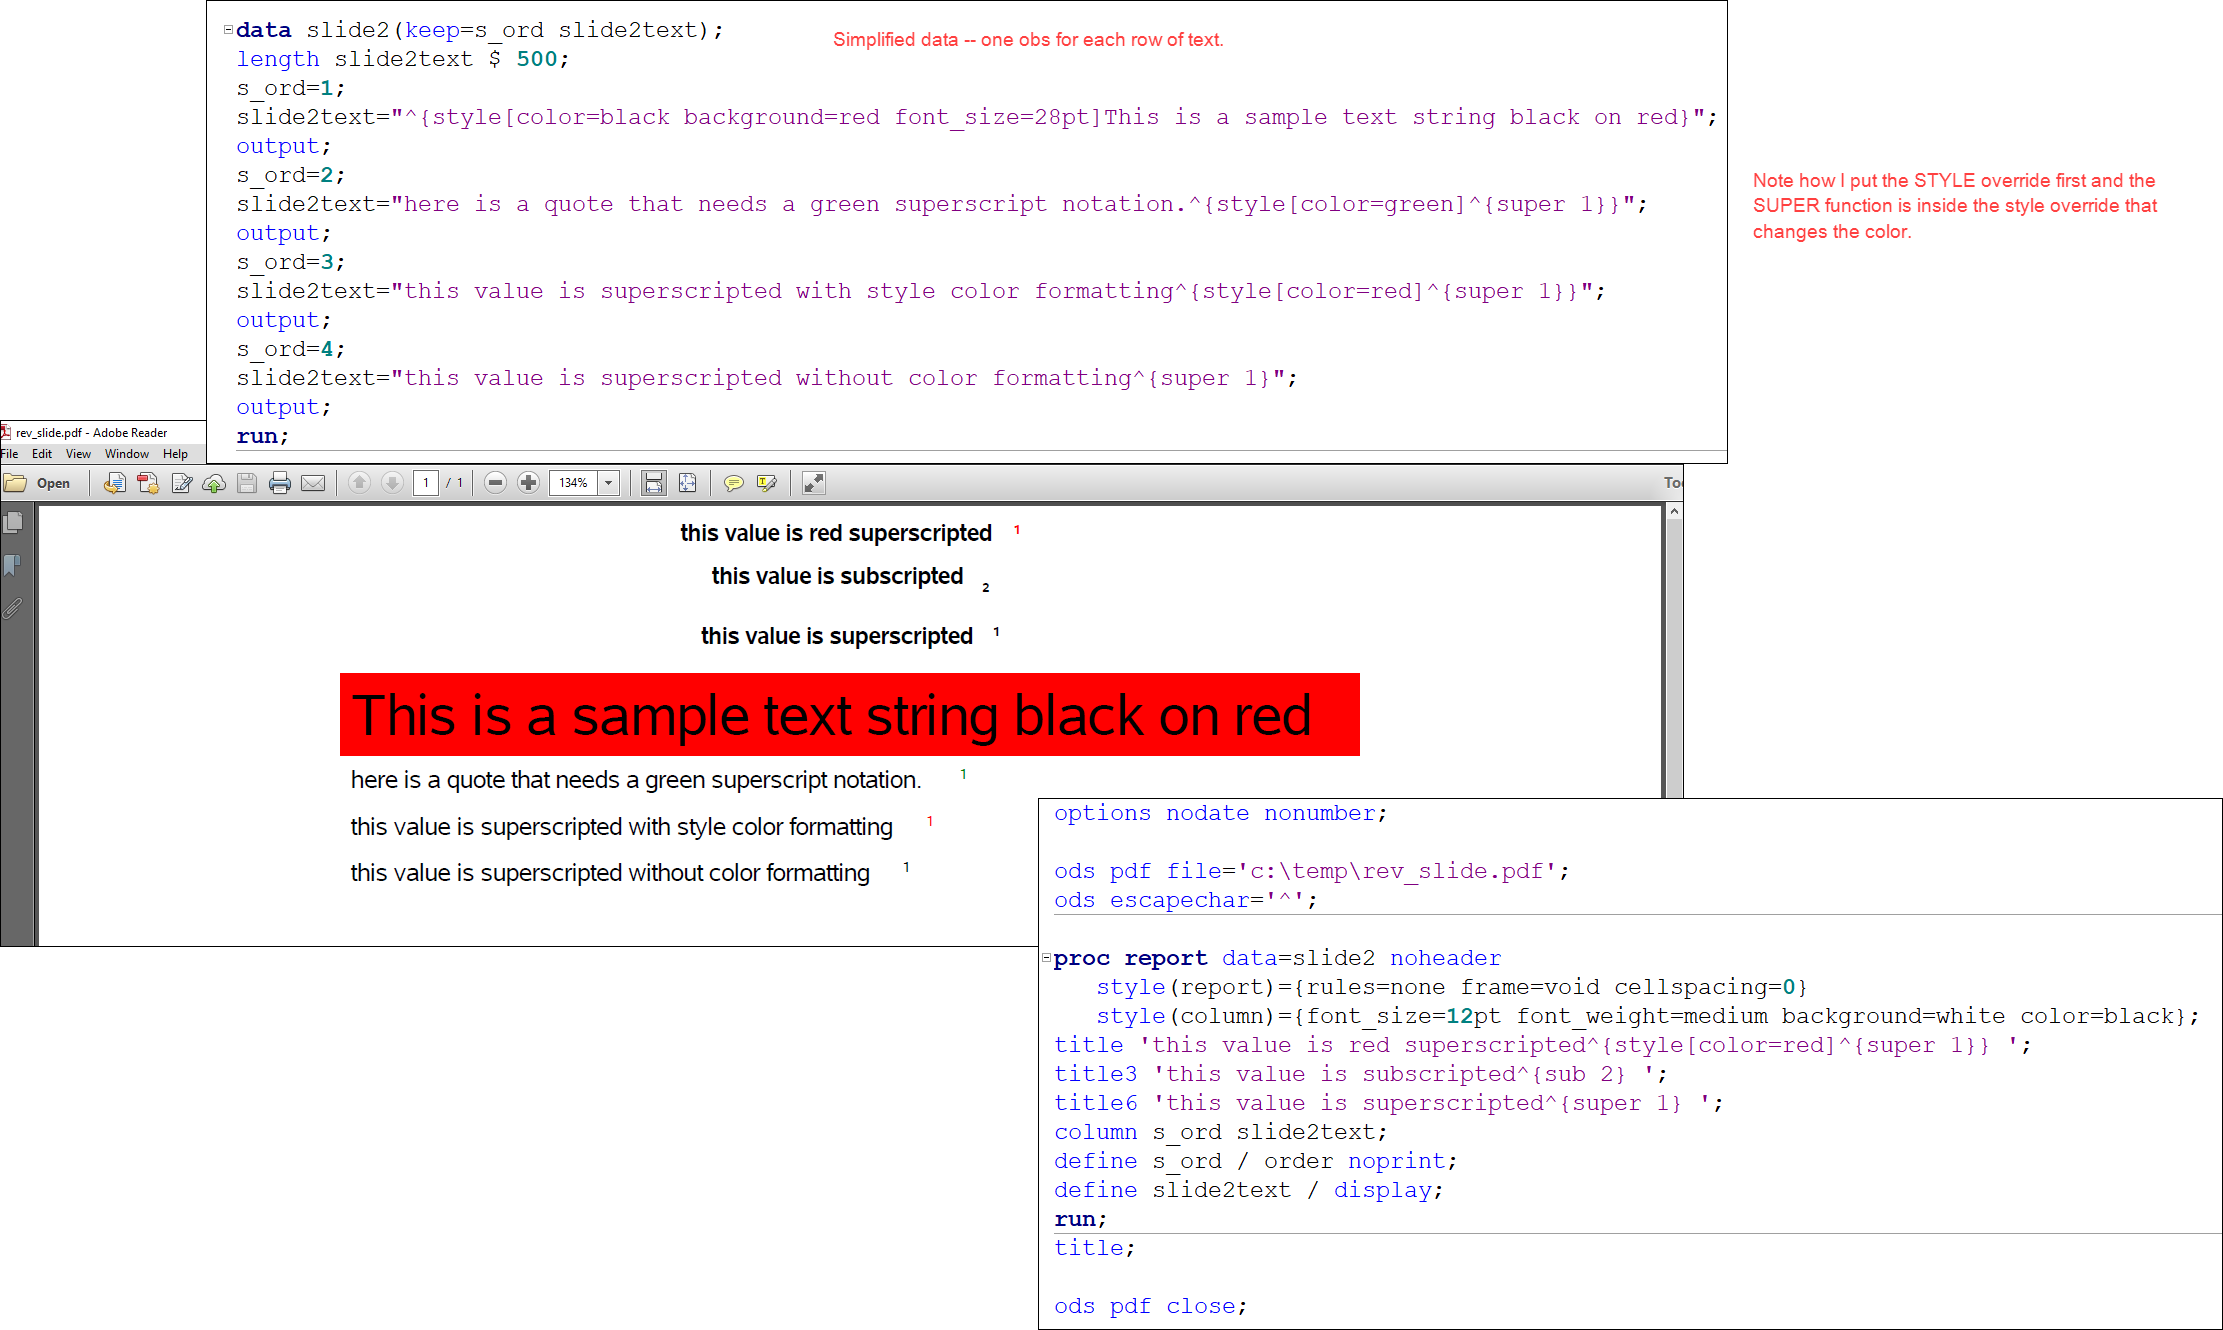Email the PDF using the envelope icon

coord(313,483)
